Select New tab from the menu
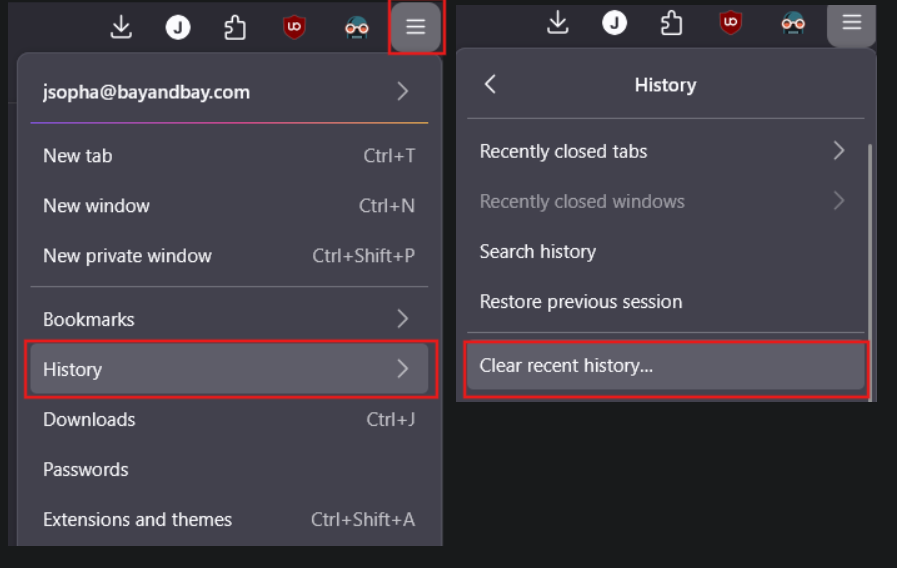The height and width of the screenshot is (568, 897). click(x=229, y=156)
